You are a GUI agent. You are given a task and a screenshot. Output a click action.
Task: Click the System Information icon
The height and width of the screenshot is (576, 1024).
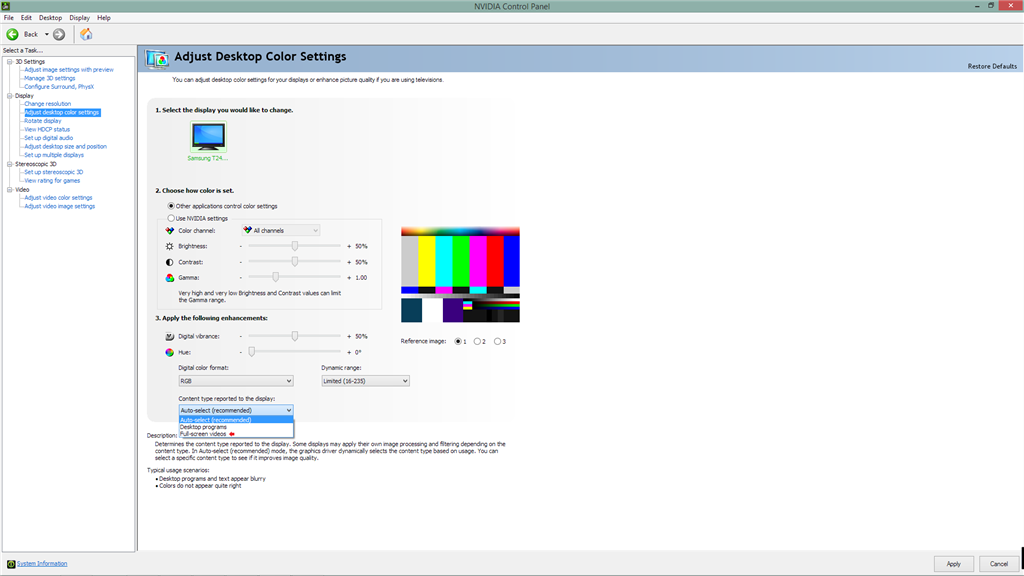10,564
